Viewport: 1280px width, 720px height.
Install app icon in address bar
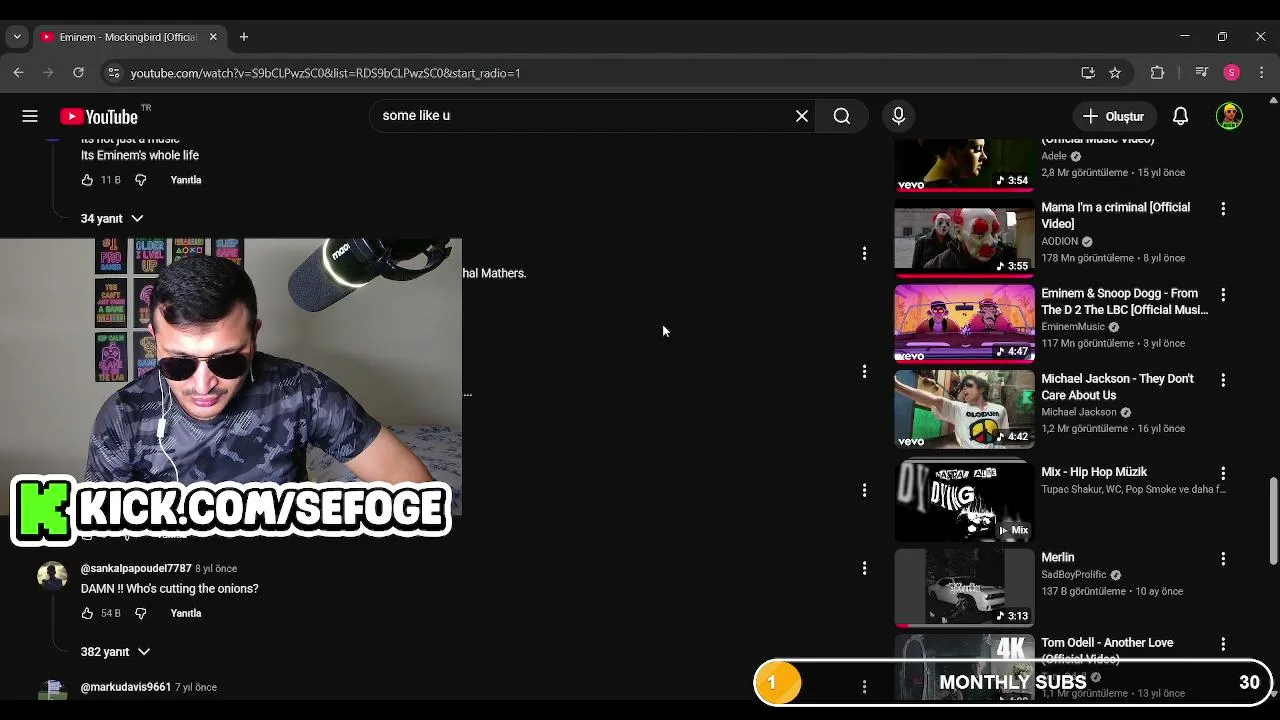1088,73
